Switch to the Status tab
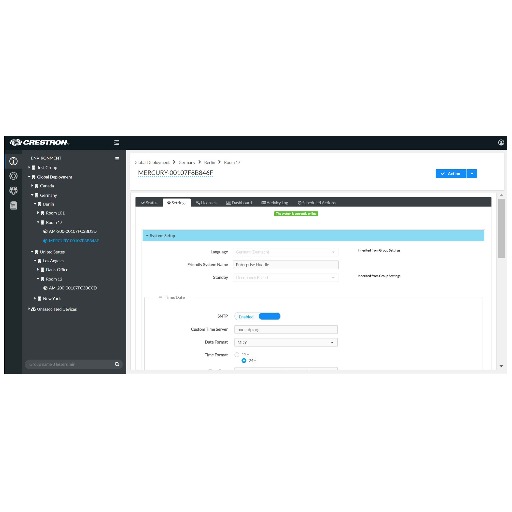The width and height of the screenshot is (512, 512). coord(149,203)
